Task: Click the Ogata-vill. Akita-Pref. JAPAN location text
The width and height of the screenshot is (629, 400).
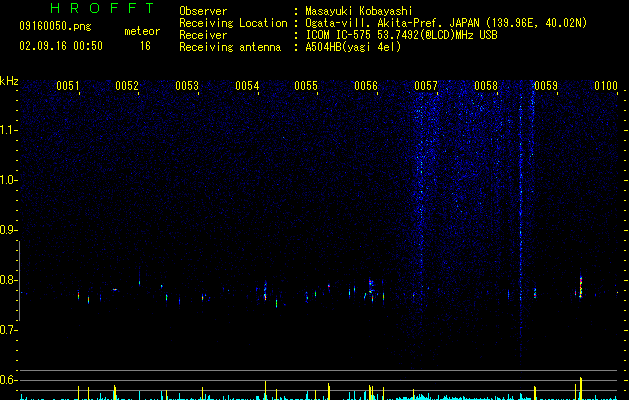Action: coord(446,23)
